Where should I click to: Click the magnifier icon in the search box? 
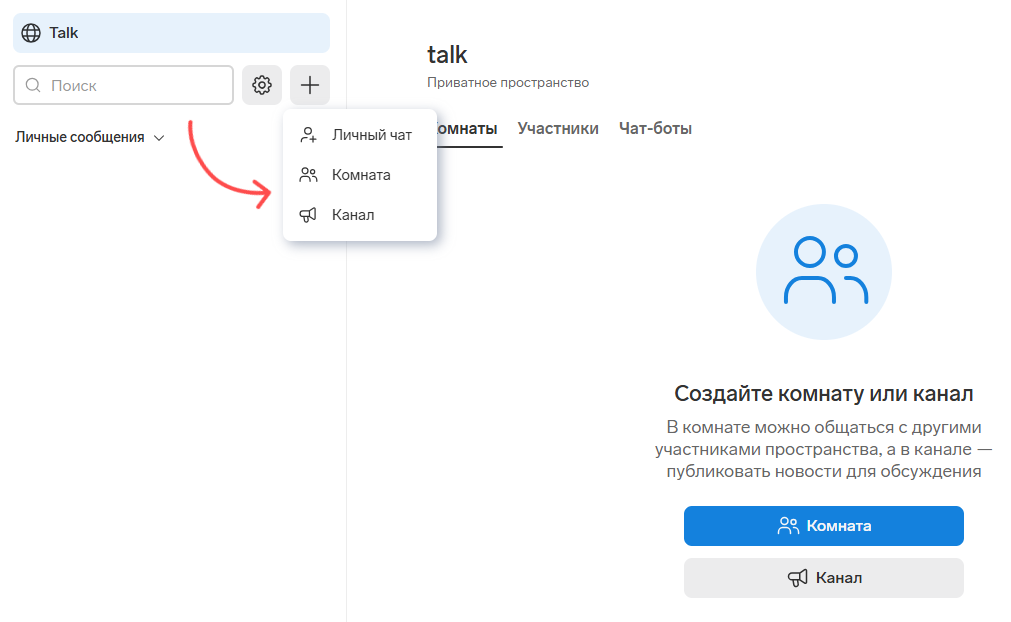click(33, 86)
